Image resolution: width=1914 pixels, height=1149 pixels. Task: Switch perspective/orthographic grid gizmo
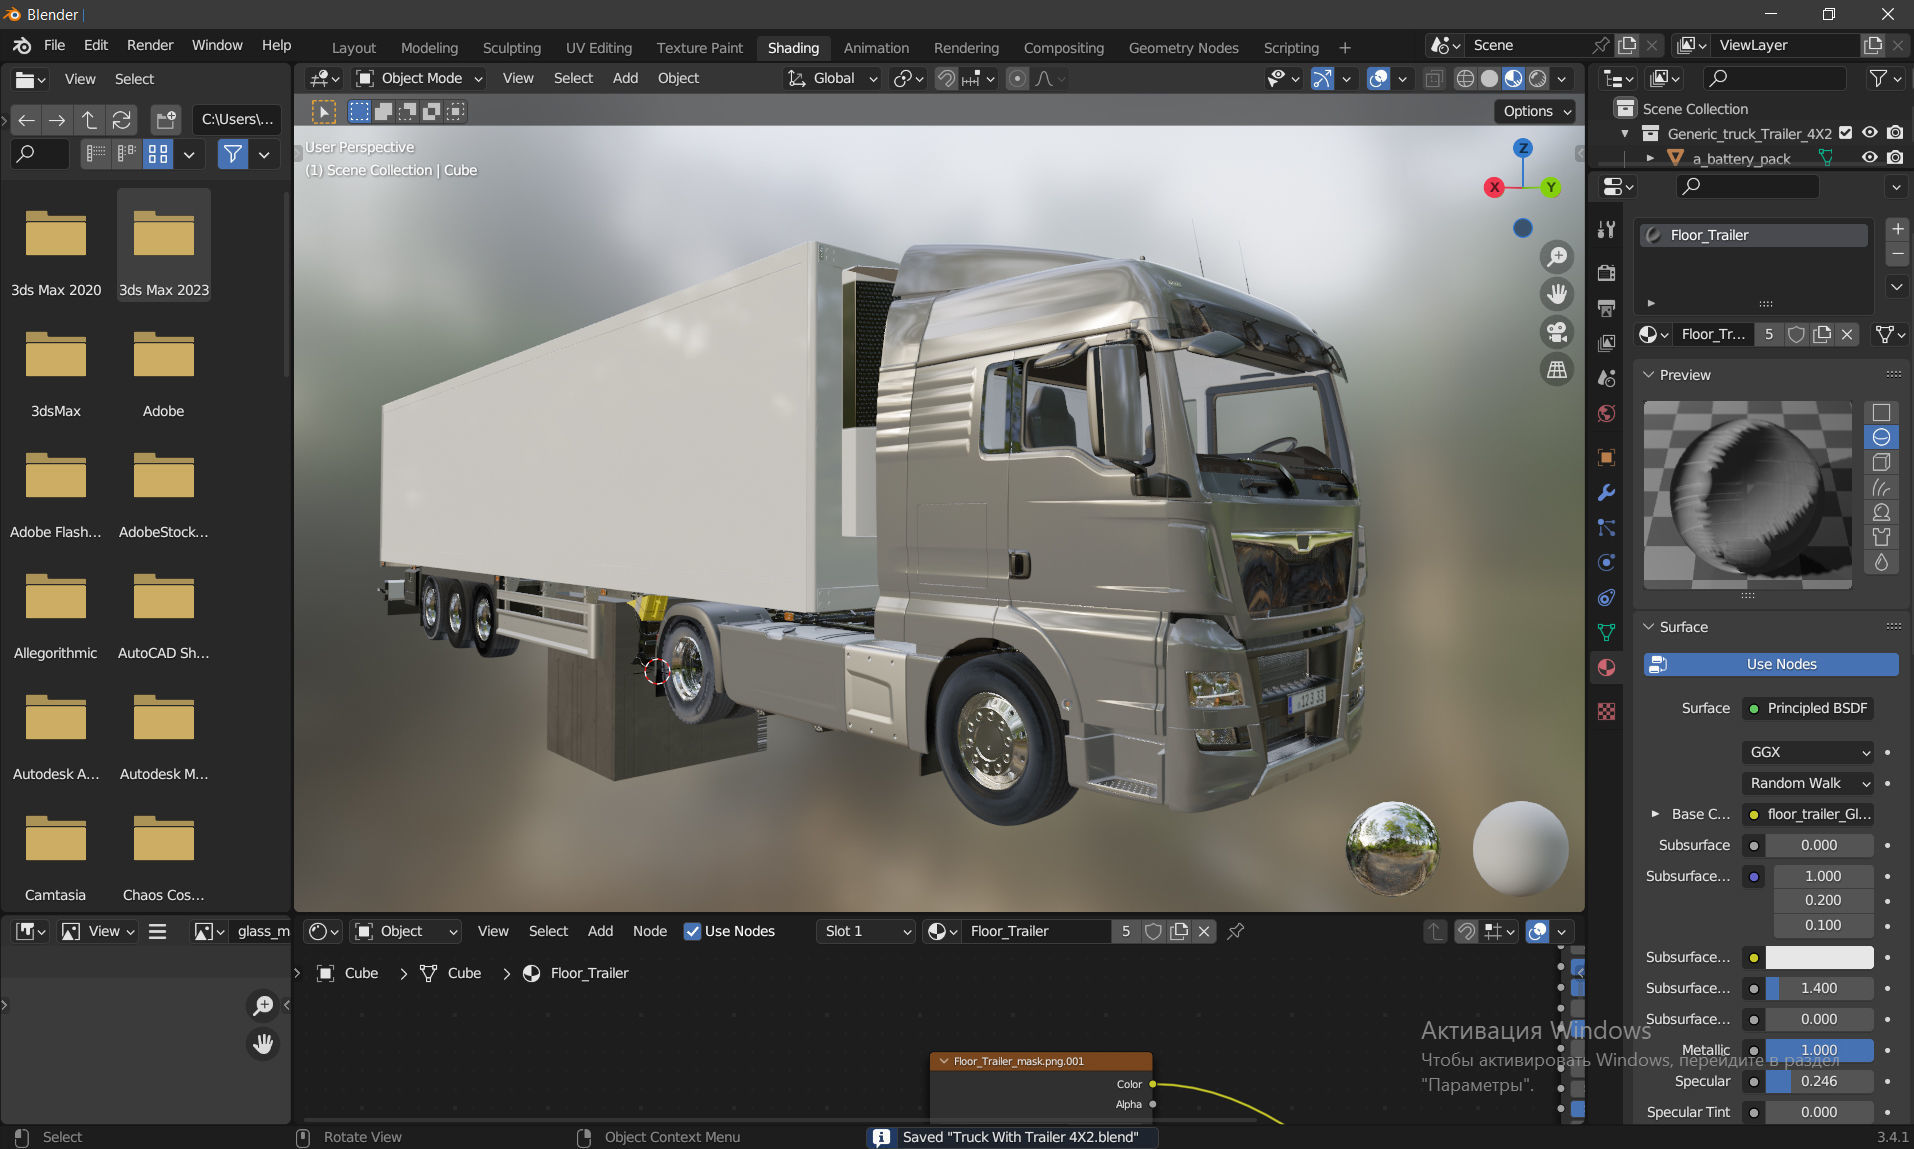coord(1557,370)
